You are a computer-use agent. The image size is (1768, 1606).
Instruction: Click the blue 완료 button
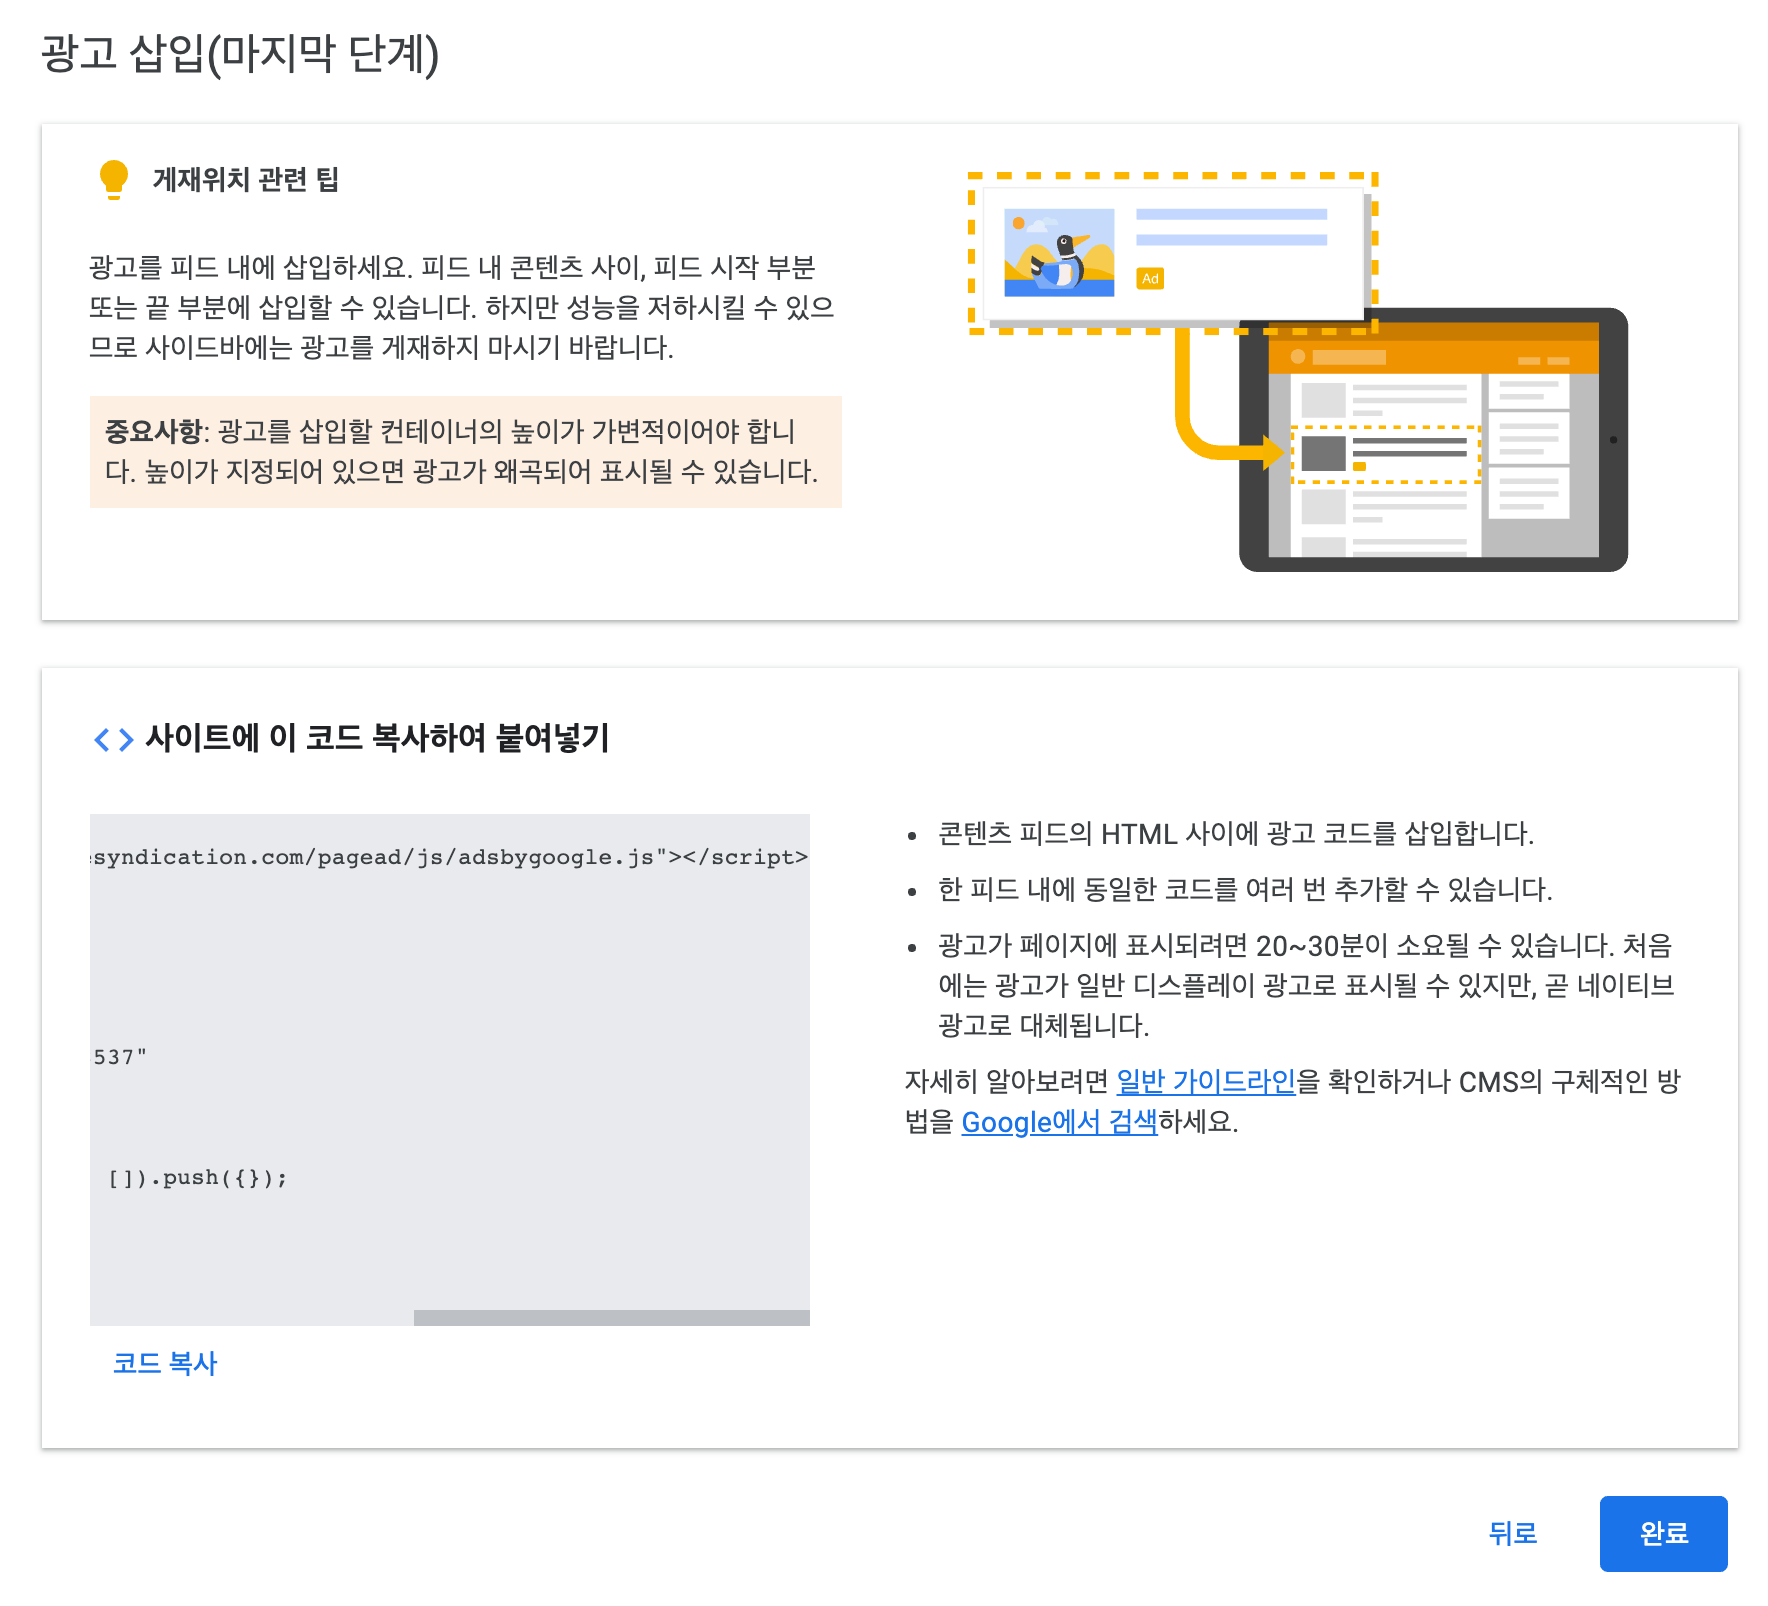tap(1663, 1533)
